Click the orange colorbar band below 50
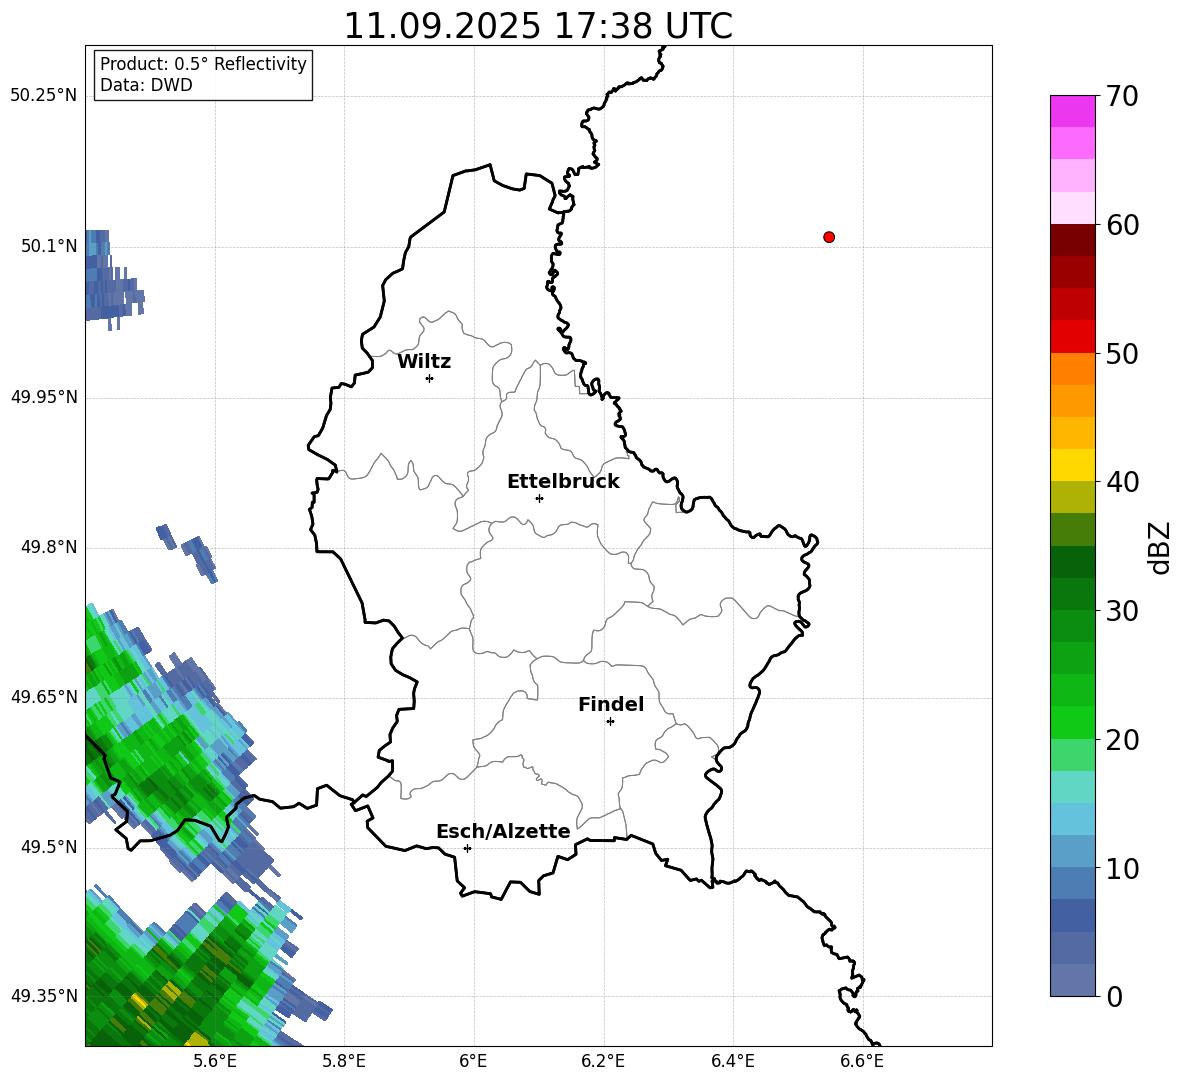Image resolution: width=1184 pixels, height=1081 pixels. coord(1073,369)
